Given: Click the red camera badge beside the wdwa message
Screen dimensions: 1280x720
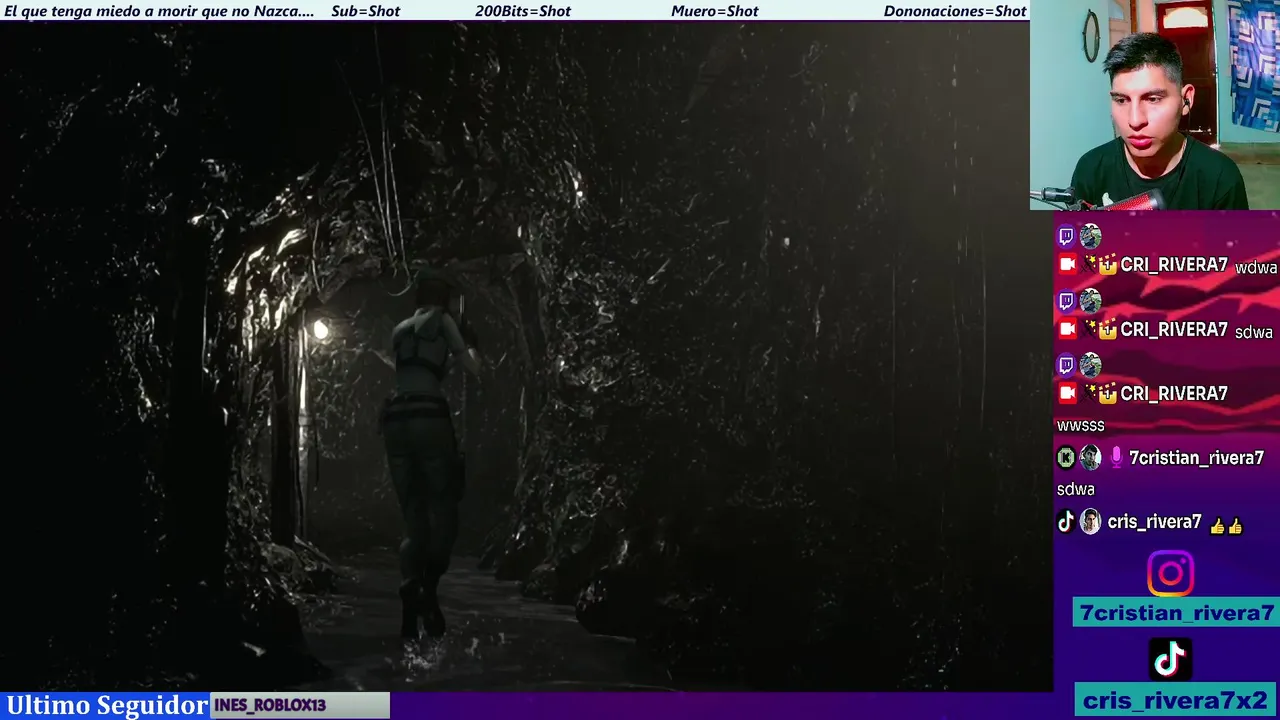Looking at the screenshot, I should pos(1068,265).
